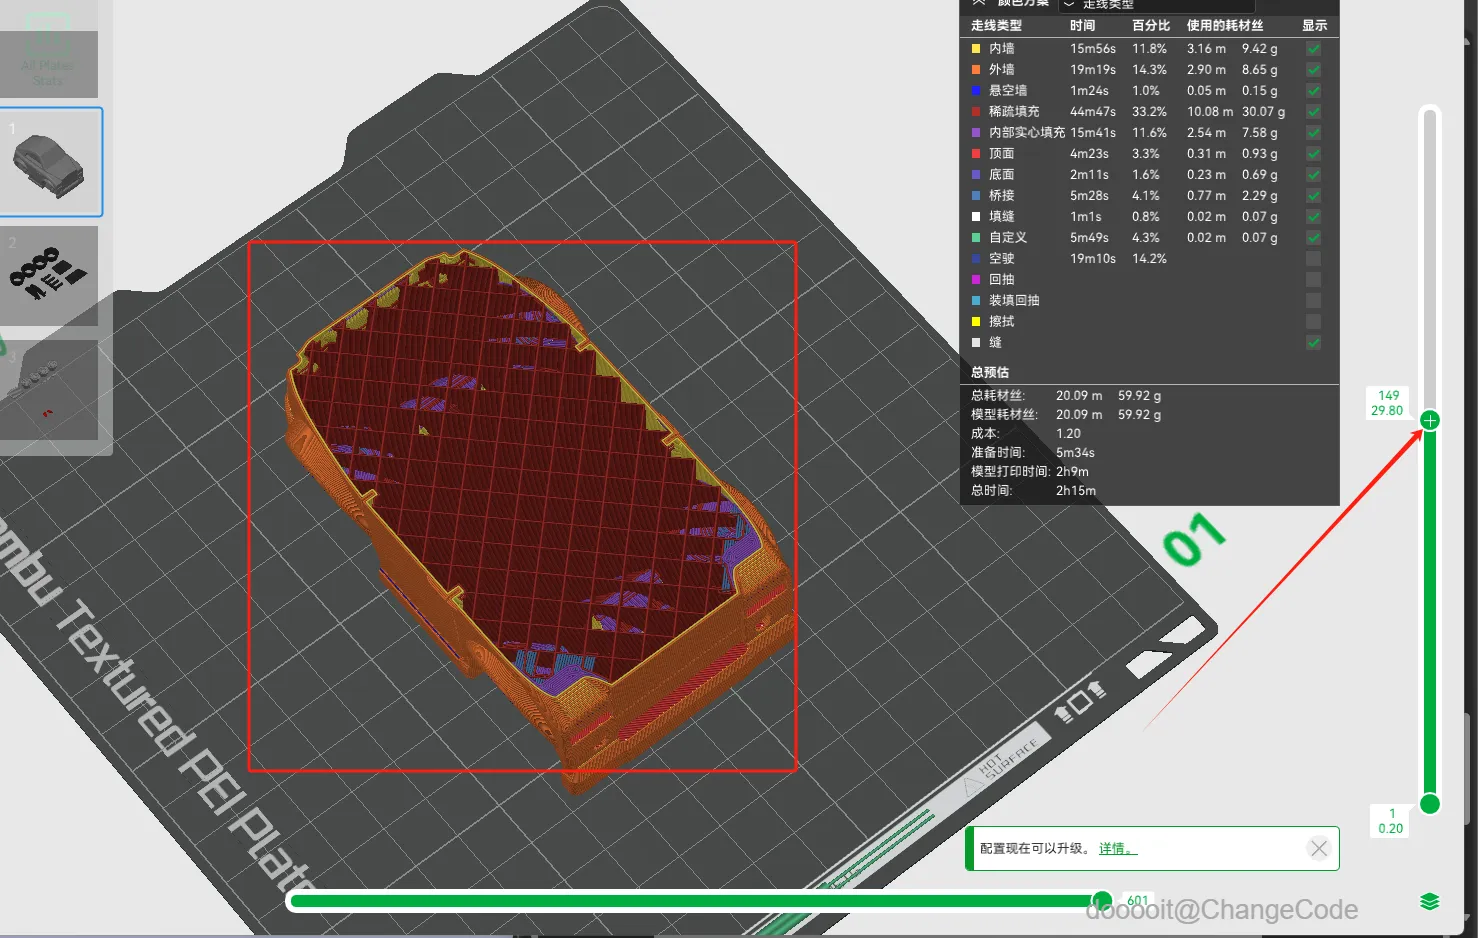Viewport: 1478px width, 938px height.
Task: Click the 百分比 column header
Action: pyautogui.click(x=1151, y=26)
